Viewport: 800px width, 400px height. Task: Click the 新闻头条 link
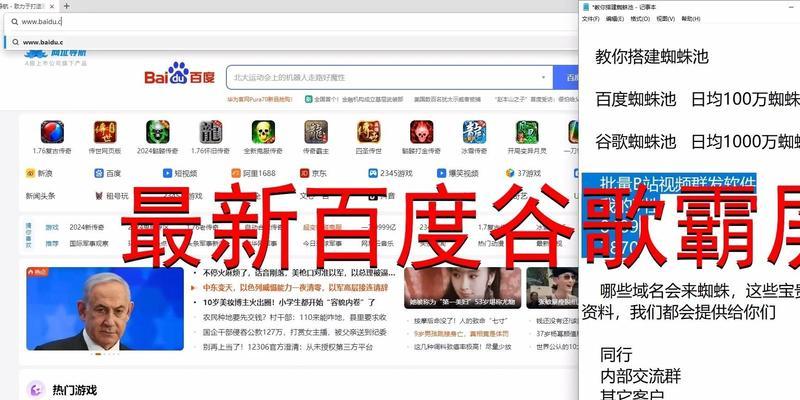coord(40,195)
